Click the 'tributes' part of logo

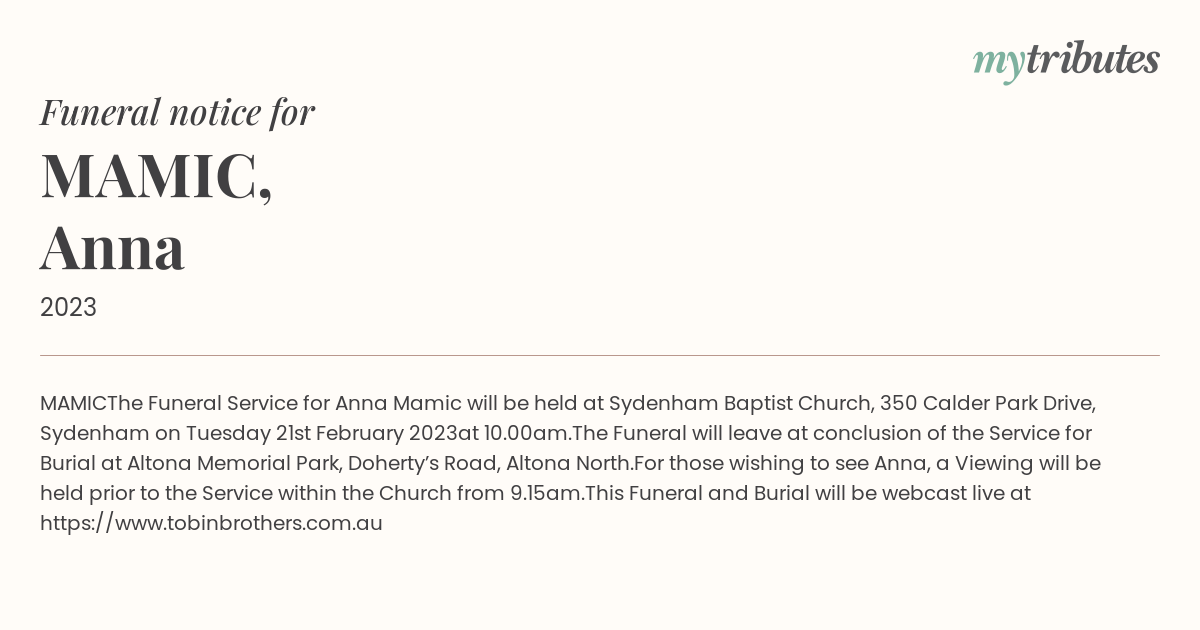(1092, 60)
